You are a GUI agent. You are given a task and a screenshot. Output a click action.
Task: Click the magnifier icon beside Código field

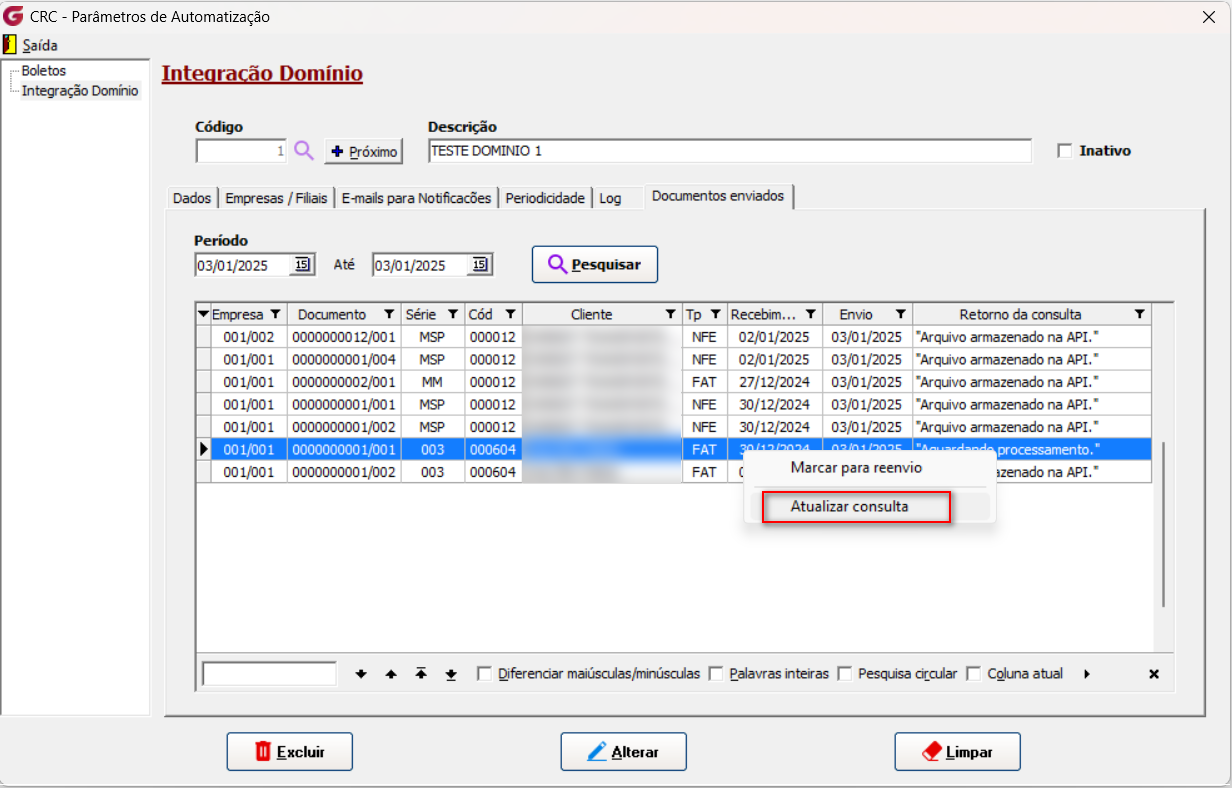[304, 151]
